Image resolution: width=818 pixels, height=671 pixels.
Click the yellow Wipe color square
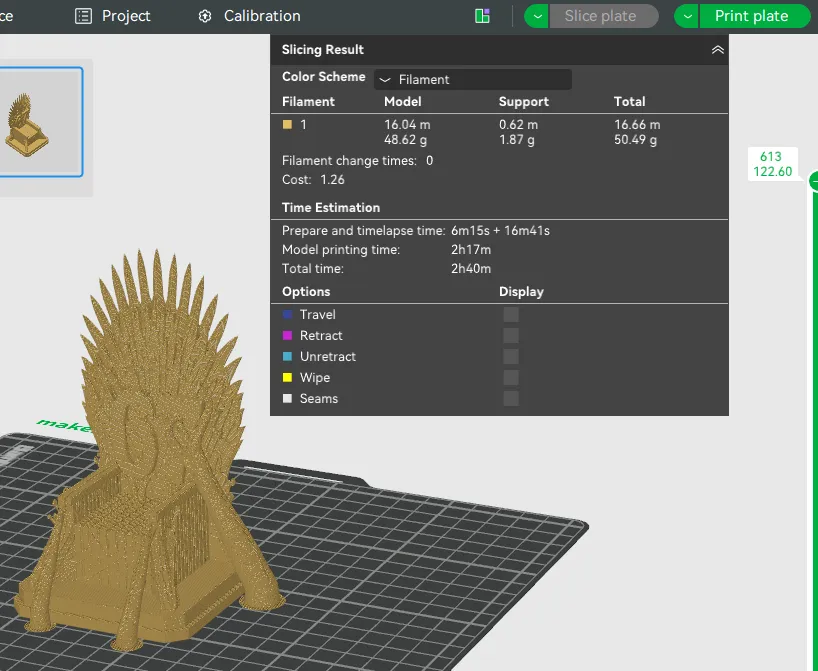(x=287, y=377)
